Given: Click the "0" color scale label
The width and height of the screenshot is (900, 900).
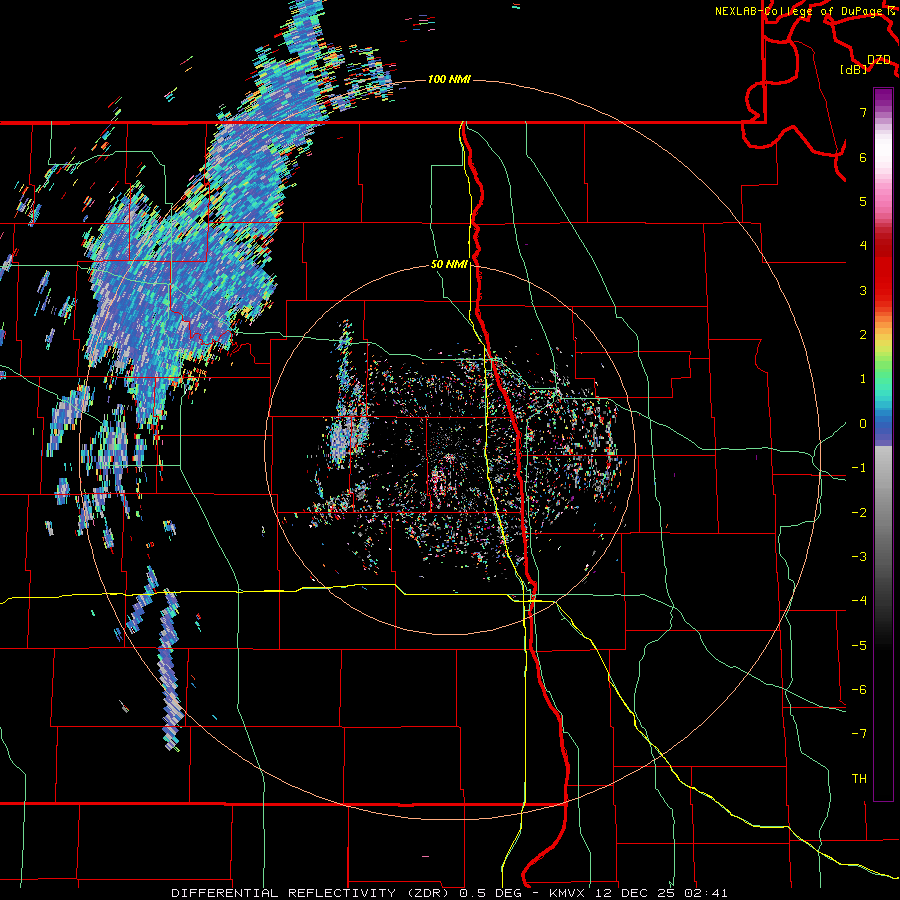Looking at the screenshot, I should click(x=863, y=424).
